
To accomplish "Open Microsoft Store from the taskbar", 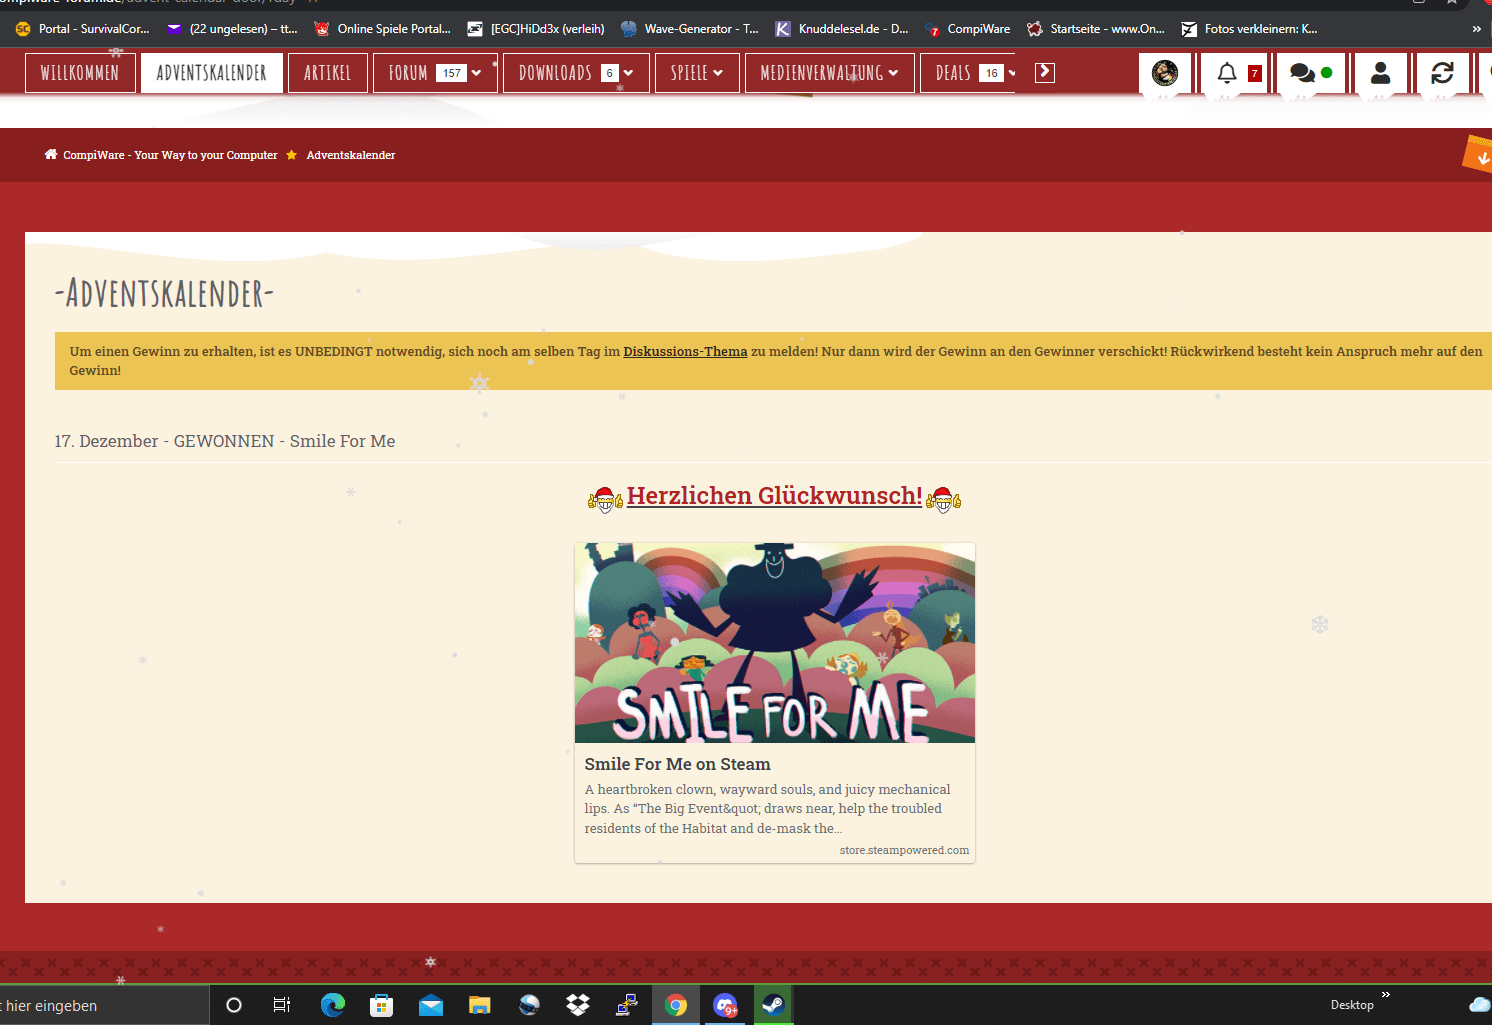I will [381, 1005].
